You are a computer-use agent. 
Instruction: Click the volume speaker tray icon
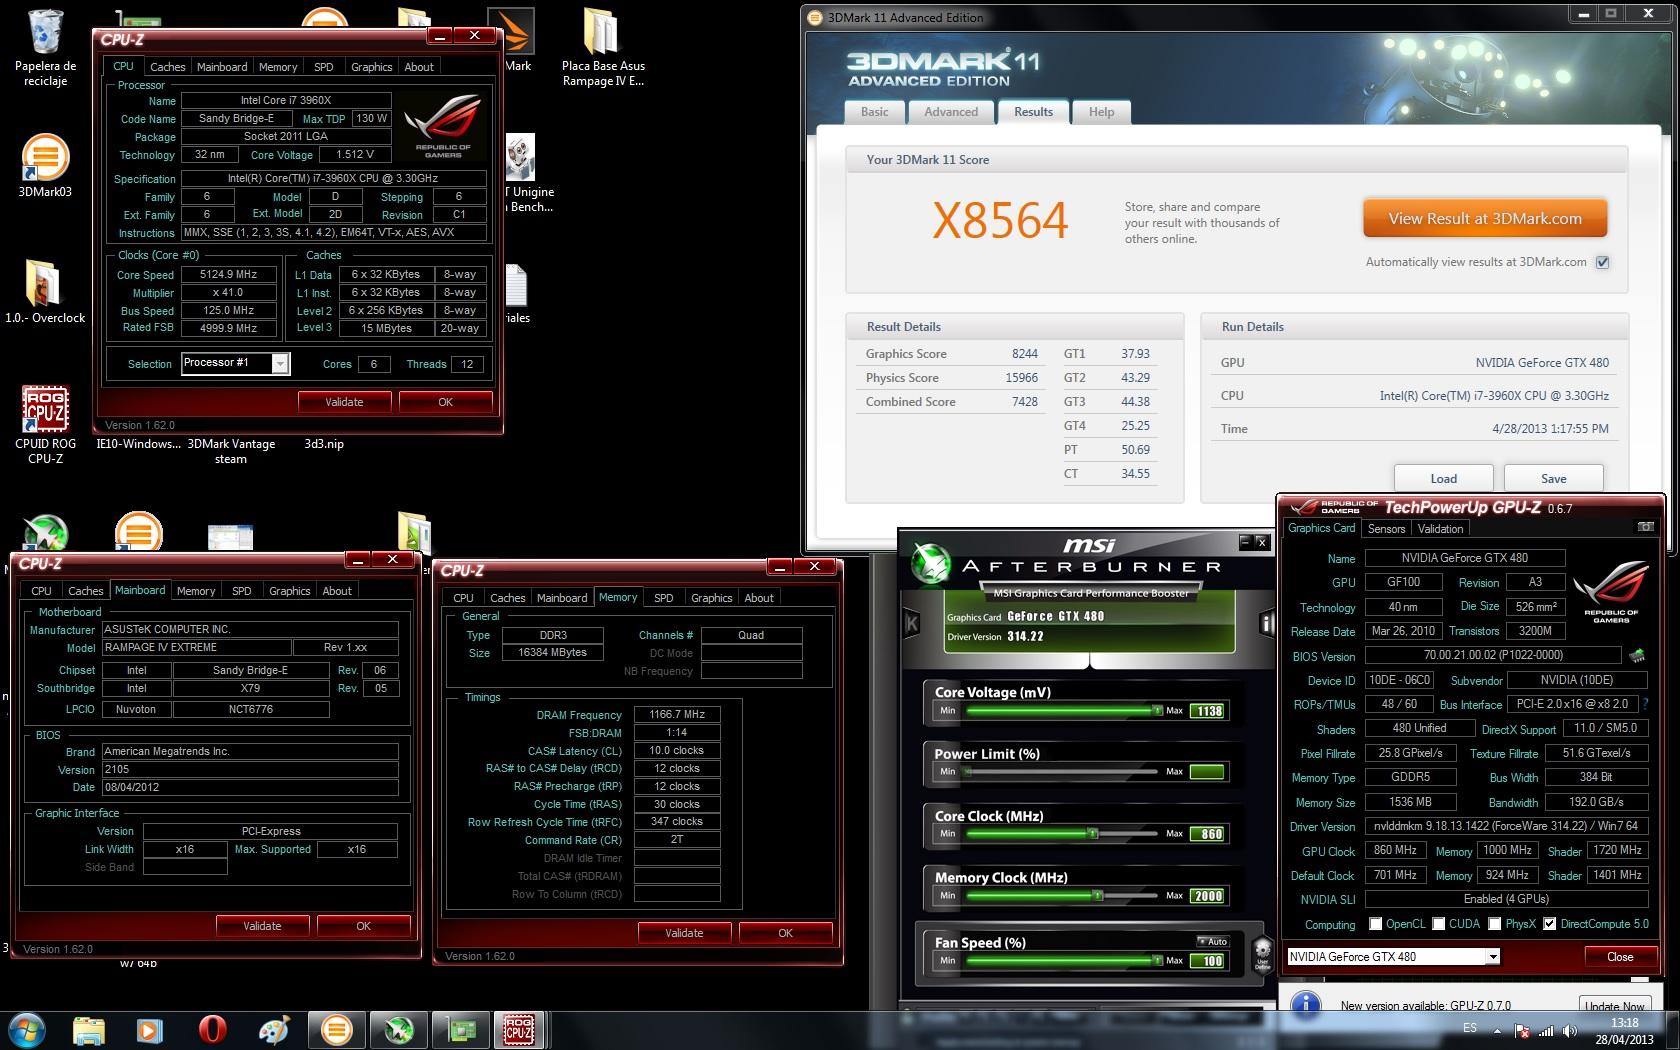click(x=1570, y=1031)
